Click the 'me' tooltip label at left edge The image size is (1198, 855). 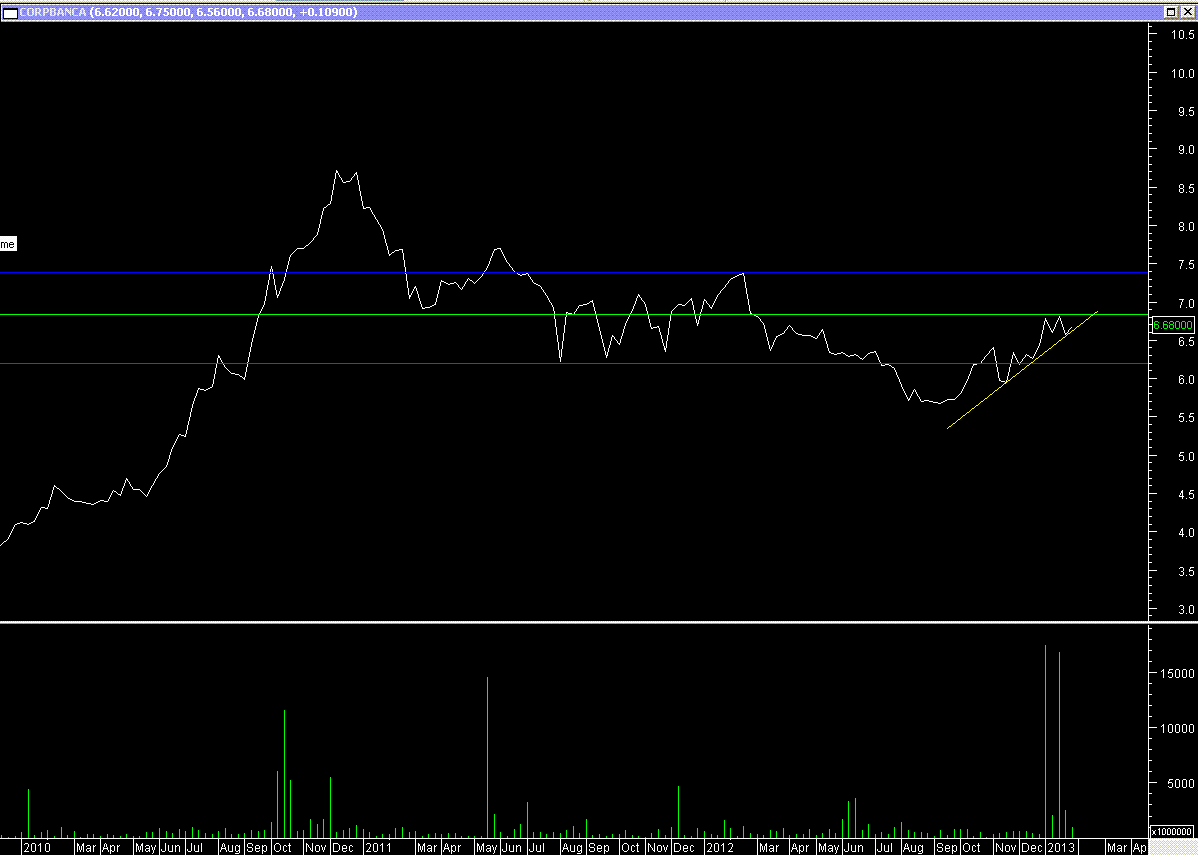click(8, 245)
